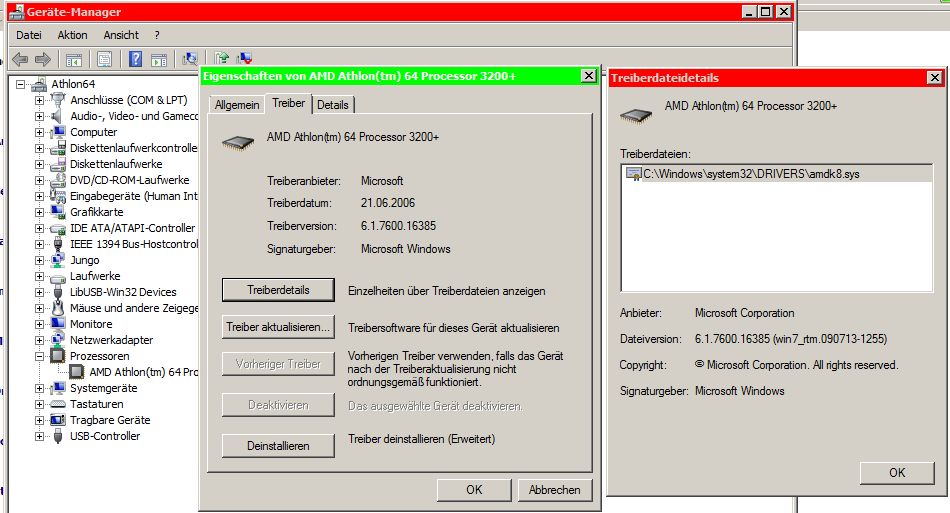Click the Tastaturen keyboard icon
This screenshot has height=513, width=950.
[58, 404]
